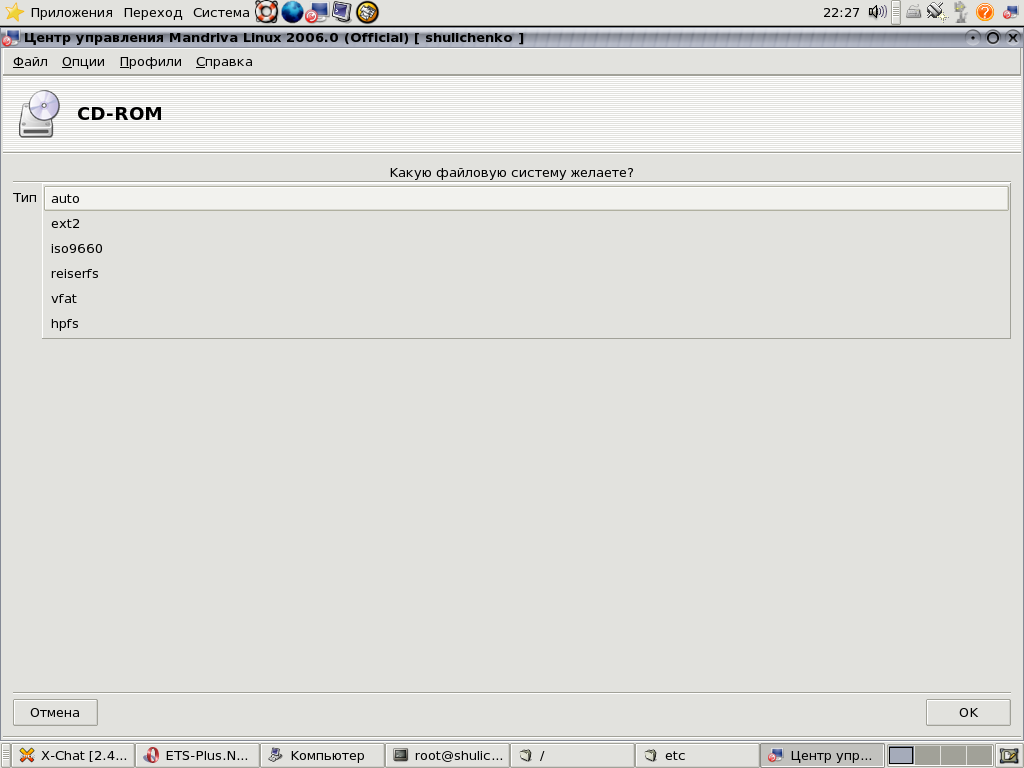Image resolution: width=1024 pixels, height=768 pixels.
Task: Click the volume speaker icon
Action: 877,12
